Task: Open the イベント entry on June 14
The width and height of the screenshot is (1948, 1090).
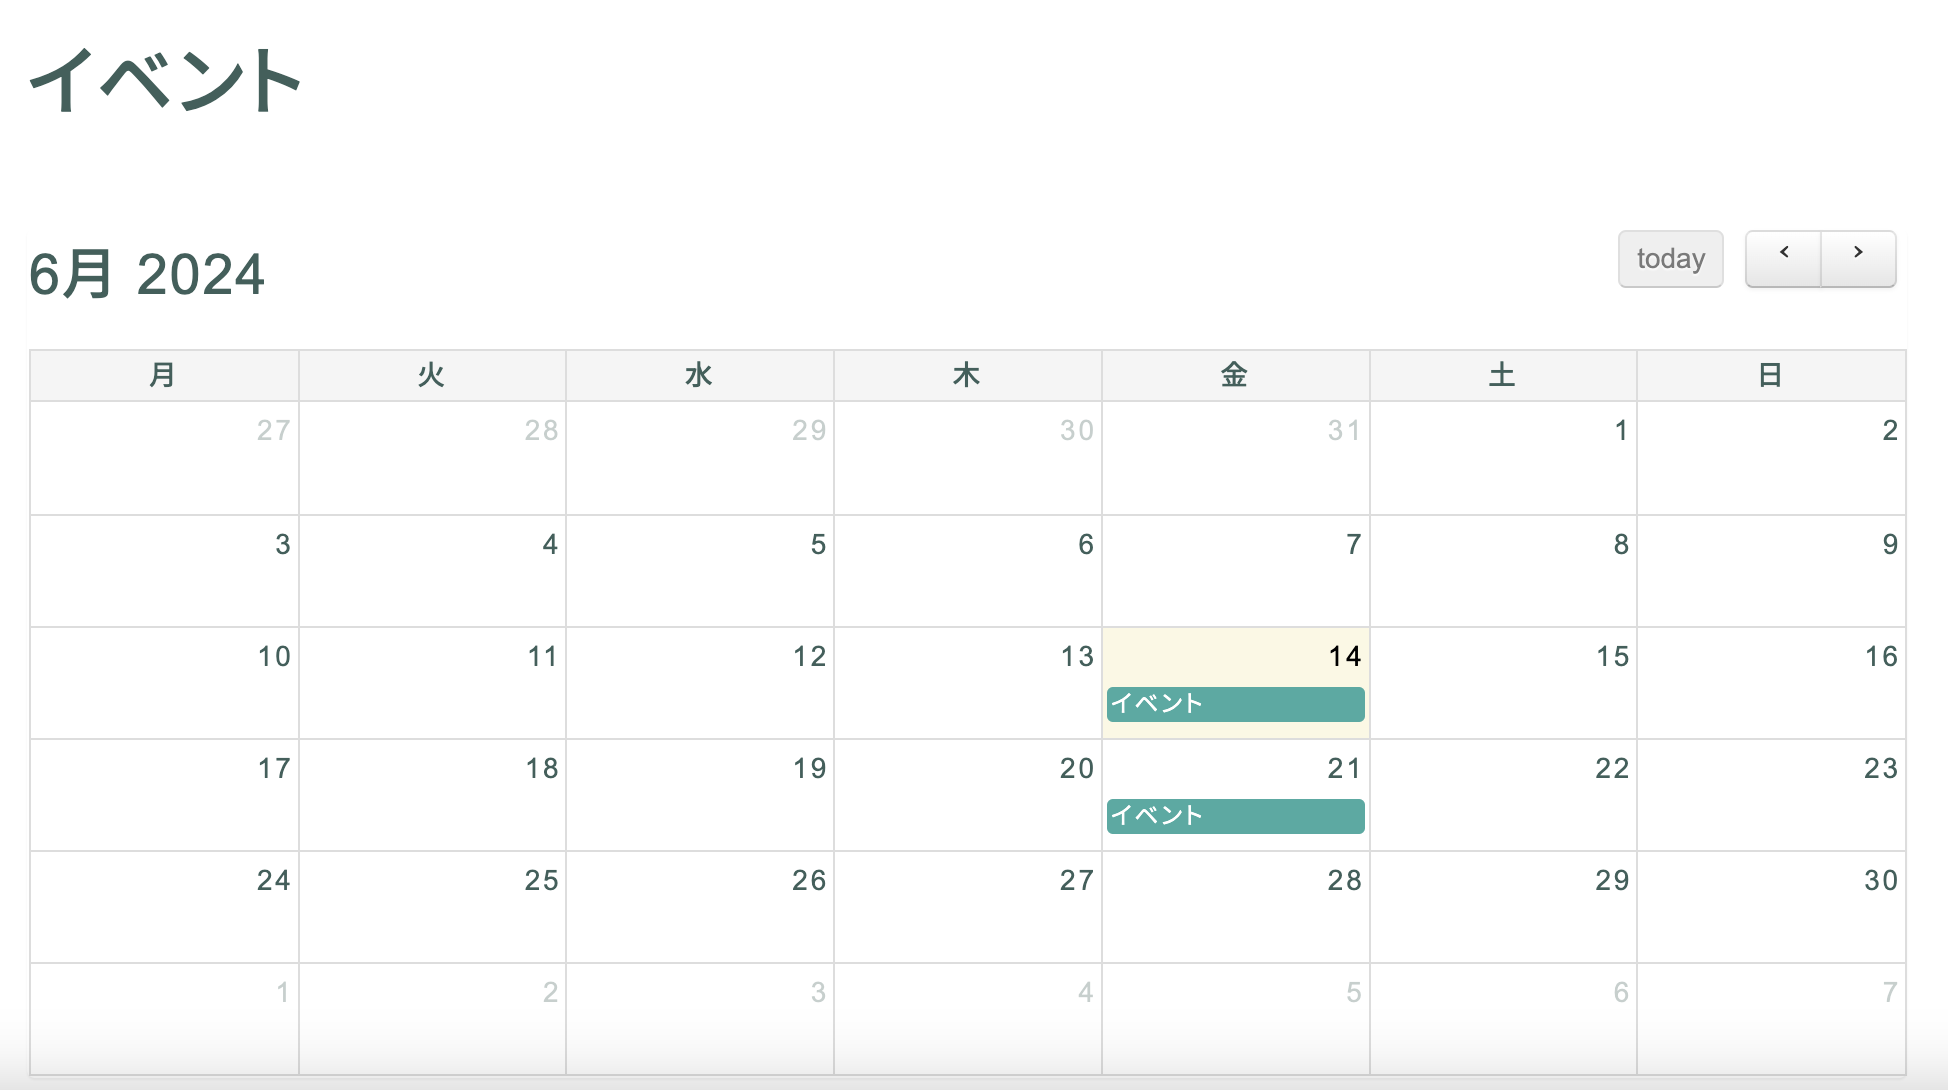Action: pyautogui.click(x=1235, y=704)
